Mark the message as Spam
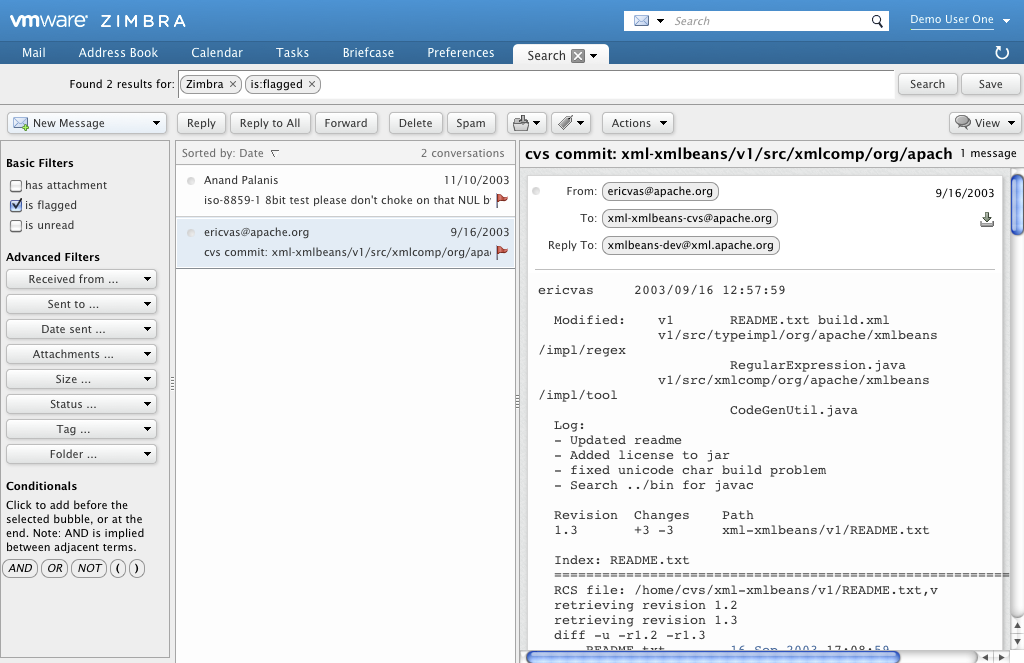1024x663 pixels. click(x=471, y=123)
